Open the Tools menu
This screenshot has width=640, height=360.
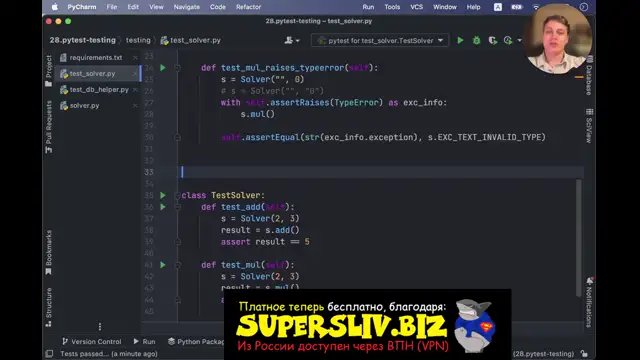coord(392,7)
